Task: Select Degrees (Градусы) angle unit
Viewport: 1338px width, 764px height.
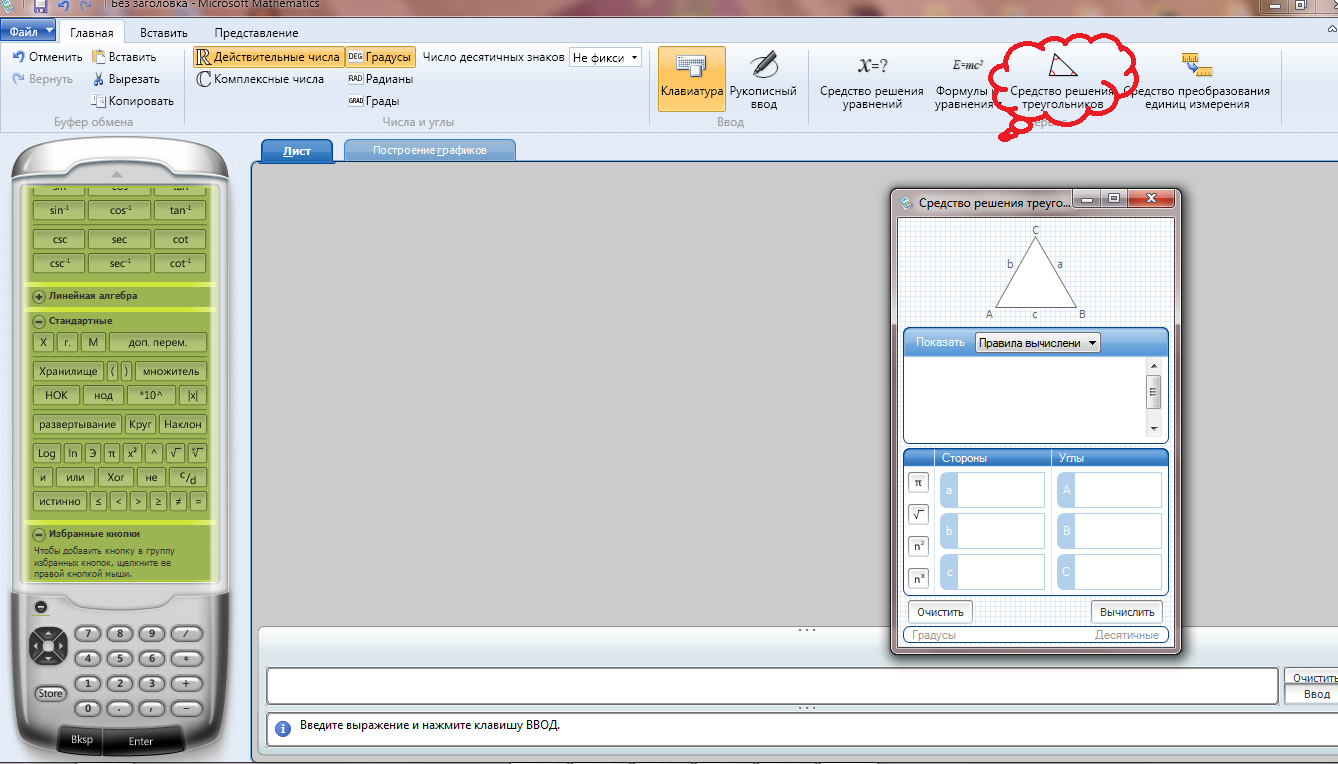Action: point(380,57)
